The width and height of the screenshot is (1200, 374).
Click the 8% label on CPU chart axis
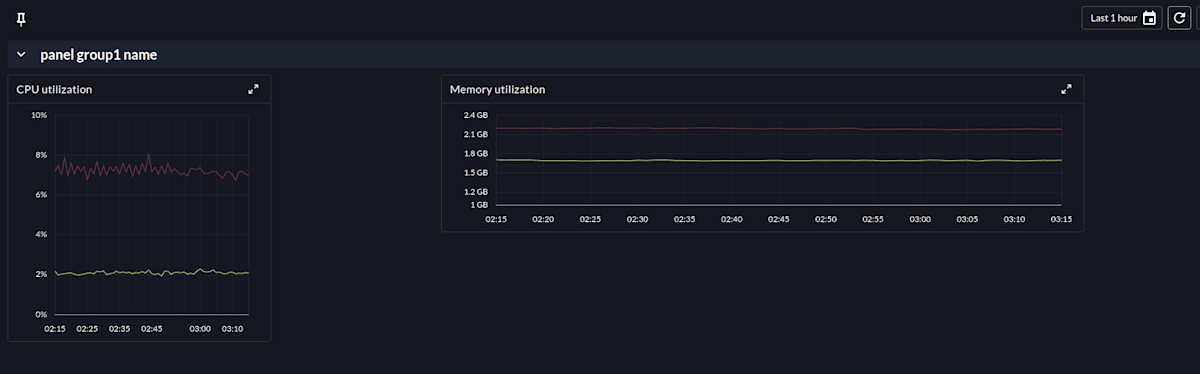pyautogui.click(x=41, y=155)
